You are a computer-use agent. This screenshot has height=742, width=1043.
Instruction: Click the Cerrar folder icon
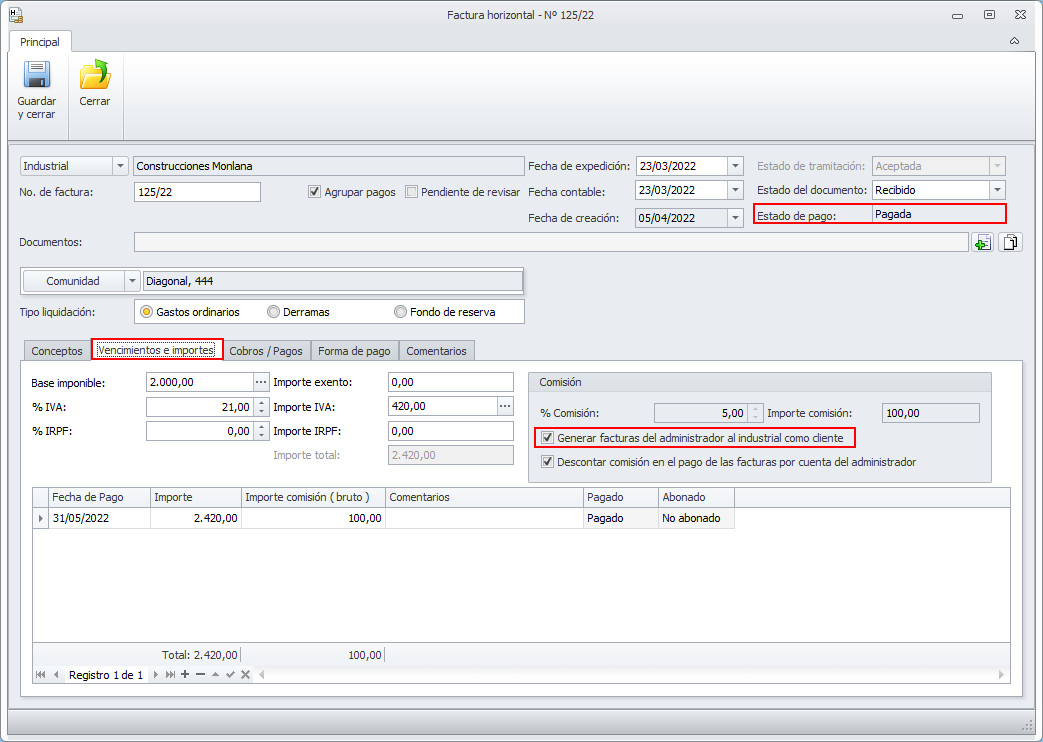pos(95,76)
